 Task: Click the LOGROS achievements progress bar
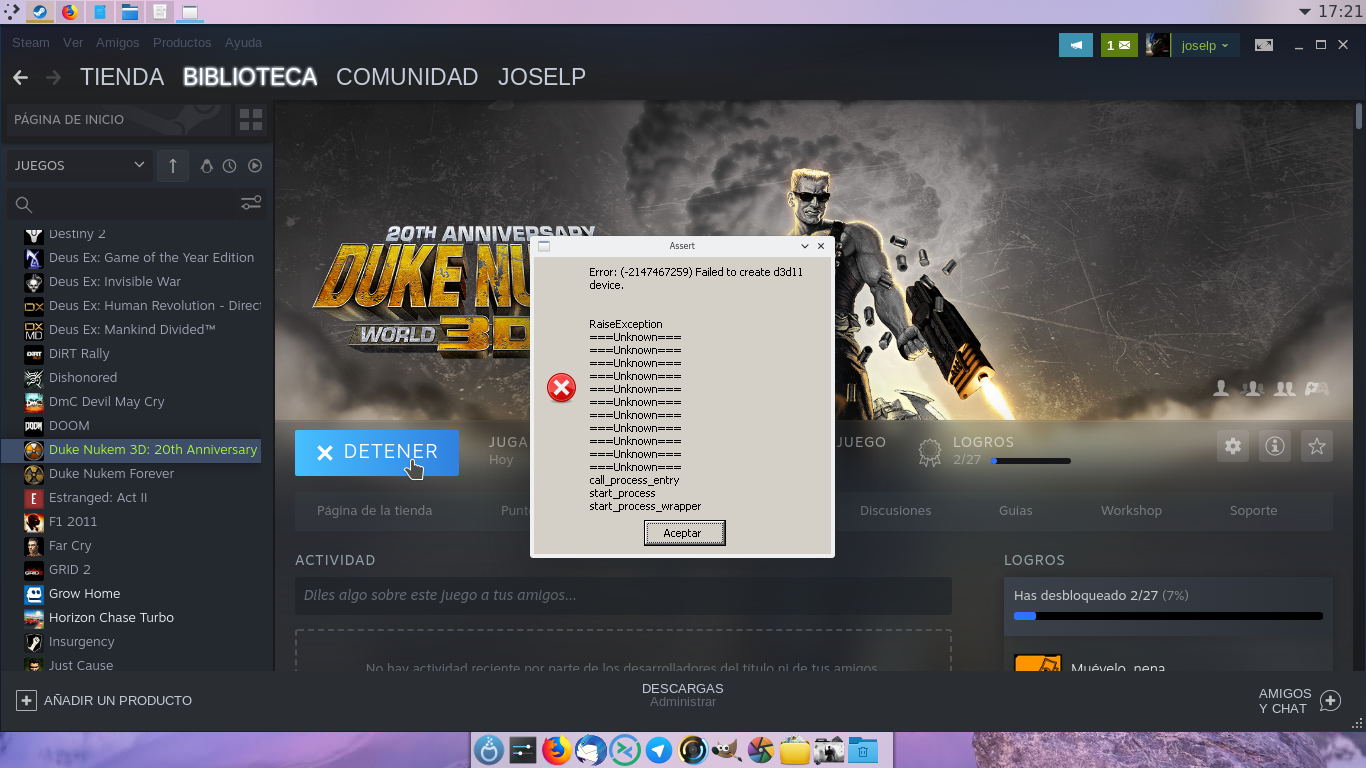coord(1031,461)
